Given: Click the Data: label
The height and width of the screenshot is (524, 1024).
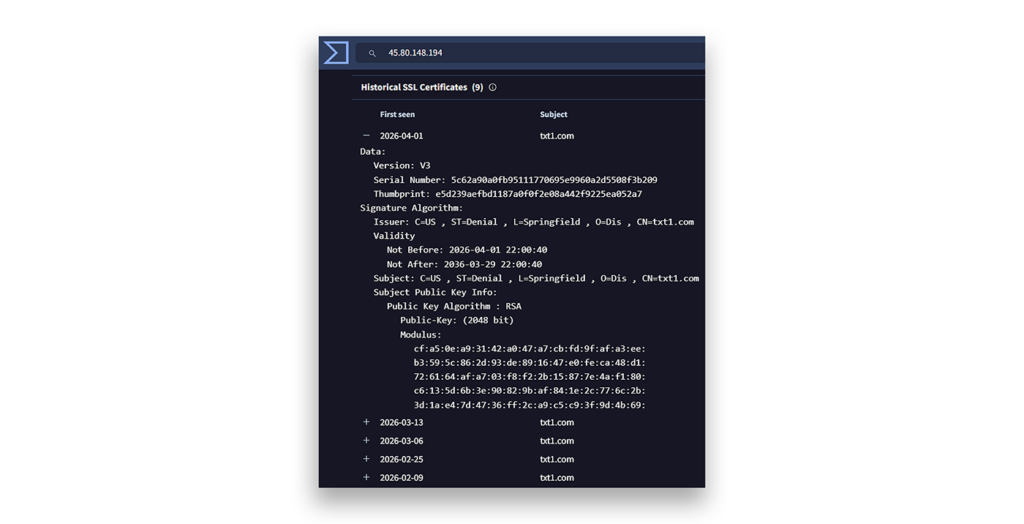Looking at the screenshot, I should coord(373,152).
